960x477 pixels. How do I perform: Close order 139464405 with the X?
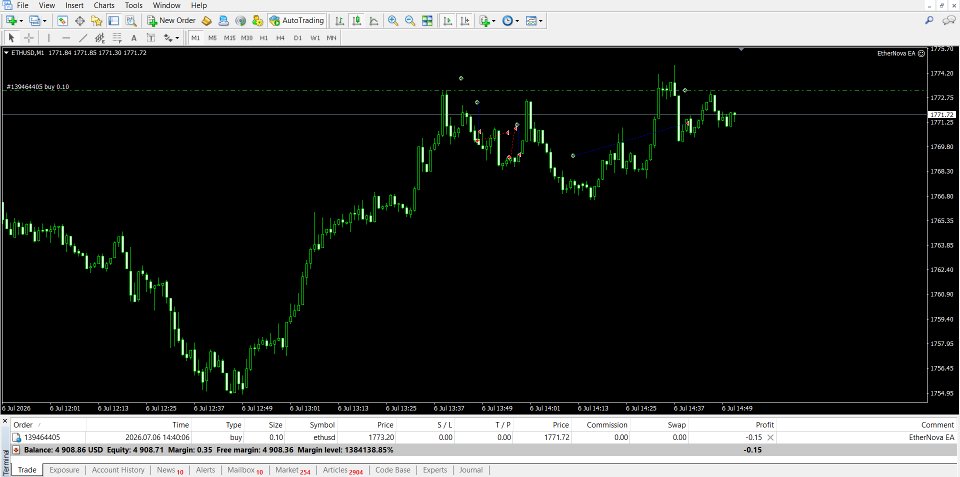click(770, 437)
